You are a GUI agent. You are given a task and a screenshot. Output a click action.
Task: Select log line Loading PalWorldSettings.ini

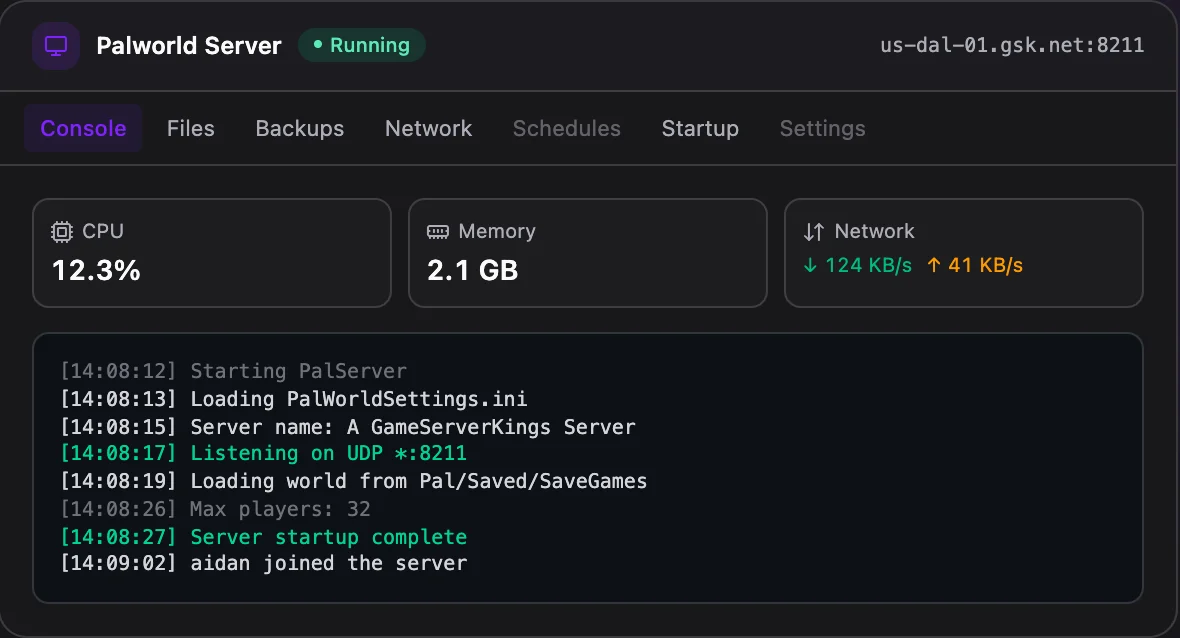point(293,399)
